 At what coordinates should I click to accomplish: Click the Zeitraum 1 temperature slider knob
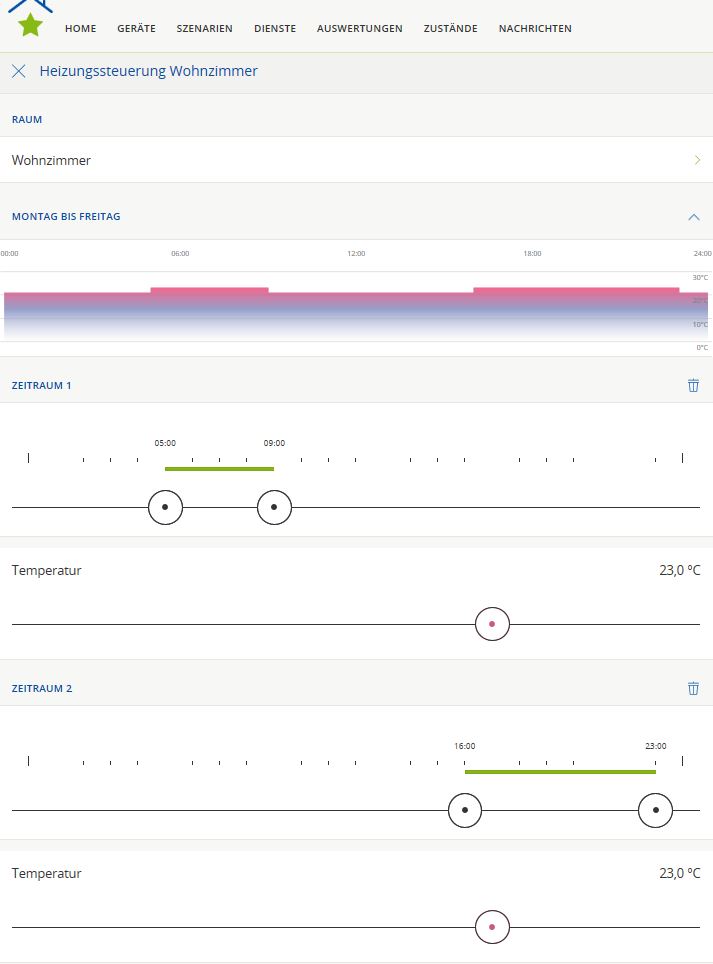(x=492, y=624)
